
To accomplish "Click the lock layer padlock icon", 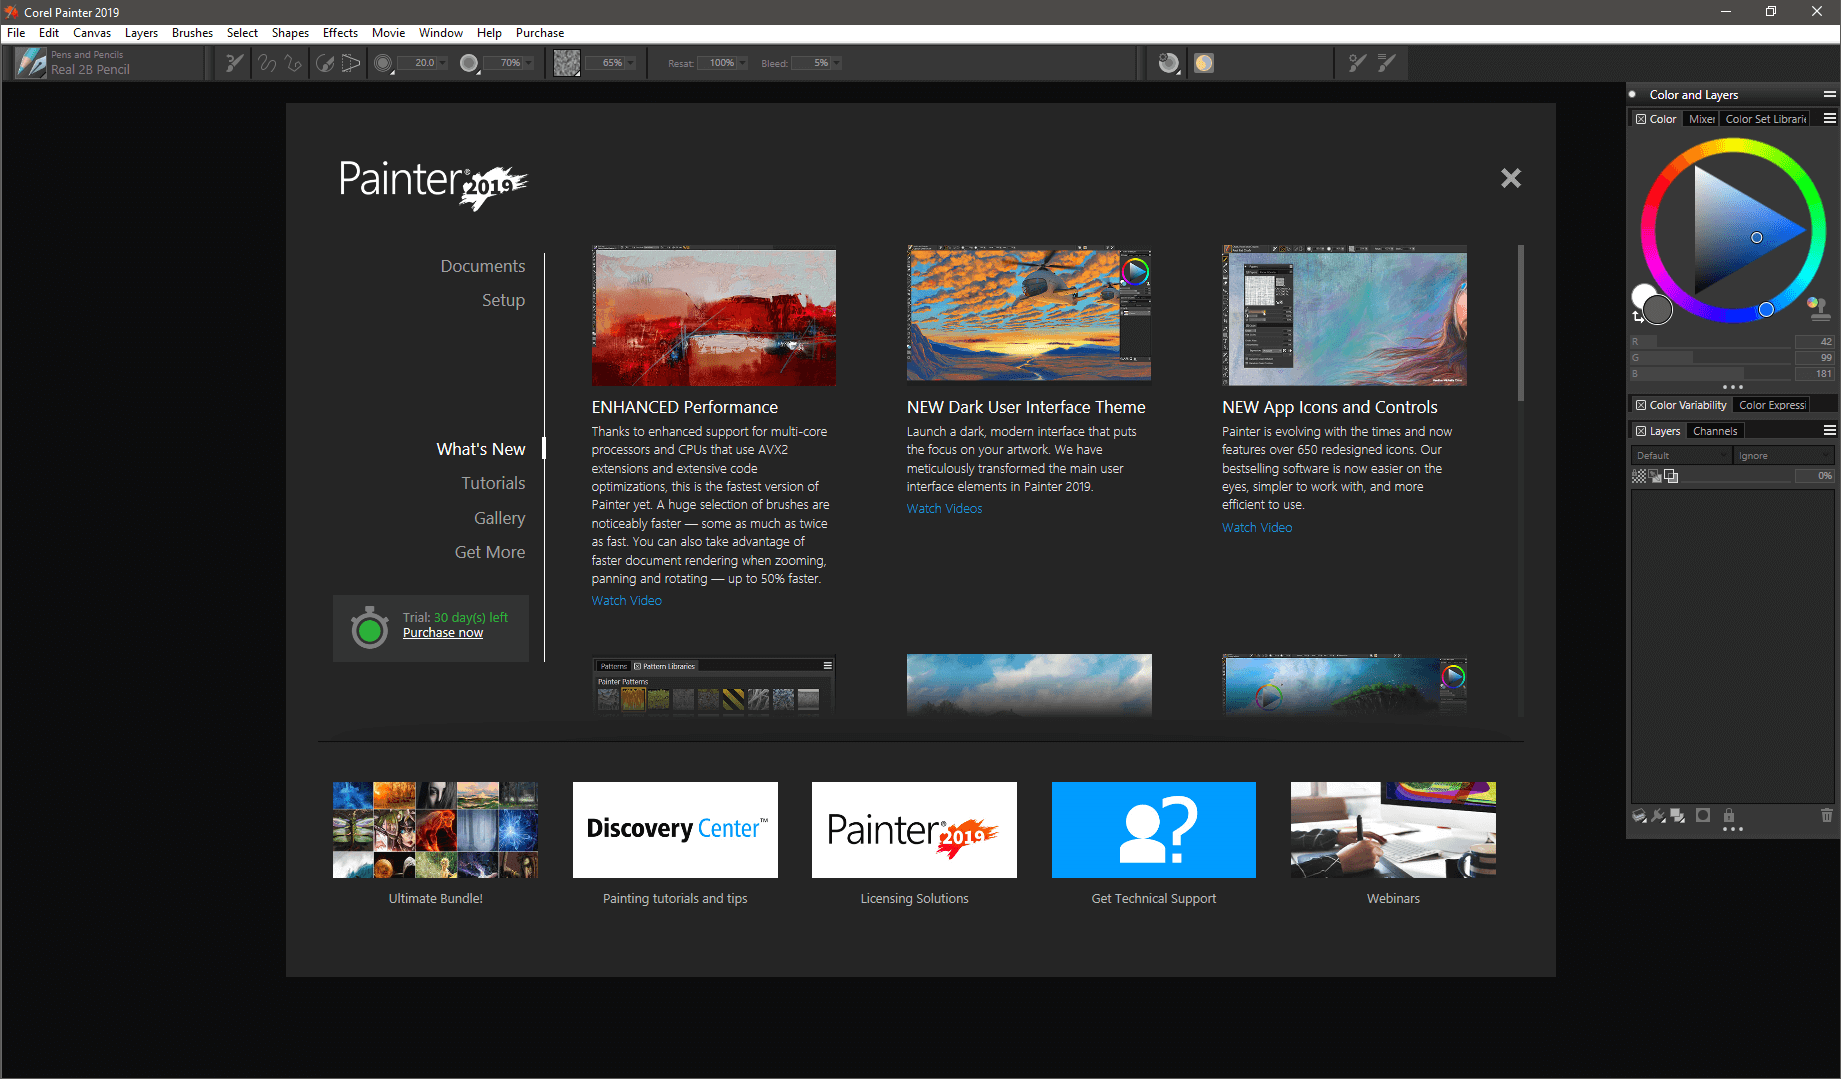I will click(1729, 816).
